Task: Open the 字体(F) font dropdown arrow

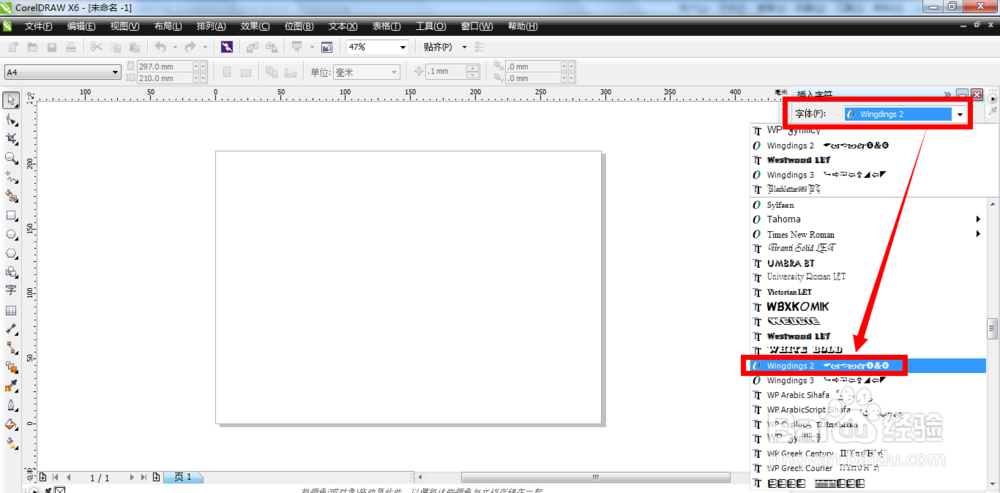Action: (x=960, y=115)
